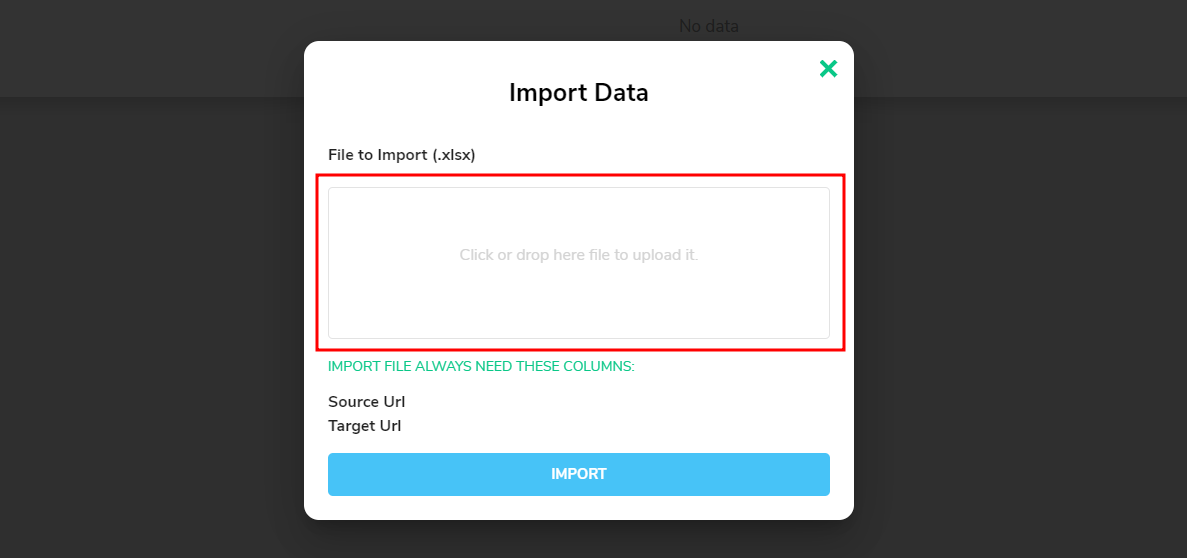Click the dimmed backdrop right of the dialog
Viewport: 1187px width, 558px height.
(x=1020, y=303)
